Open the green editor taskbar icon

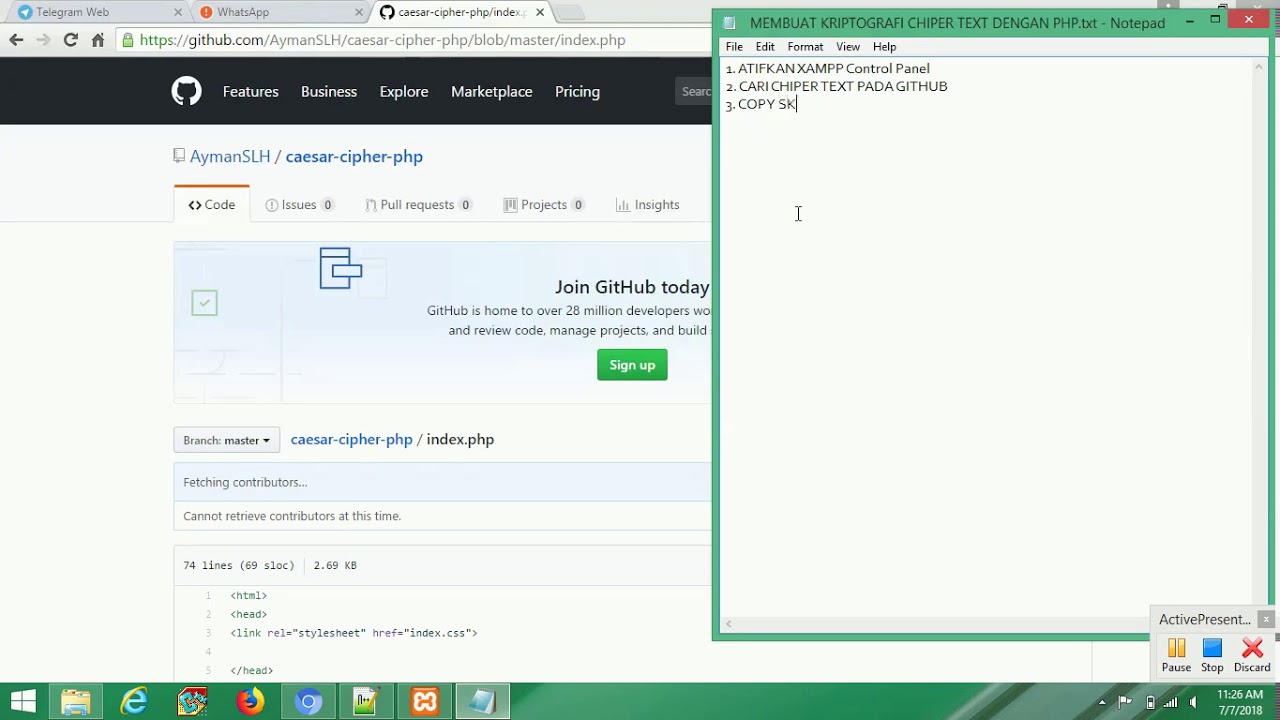366,702
